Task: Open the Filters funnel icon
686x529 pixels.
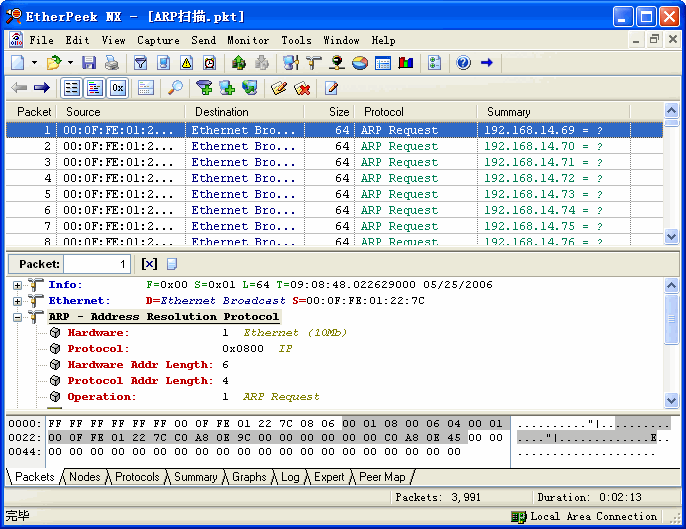Action: [x=140, y=63]
